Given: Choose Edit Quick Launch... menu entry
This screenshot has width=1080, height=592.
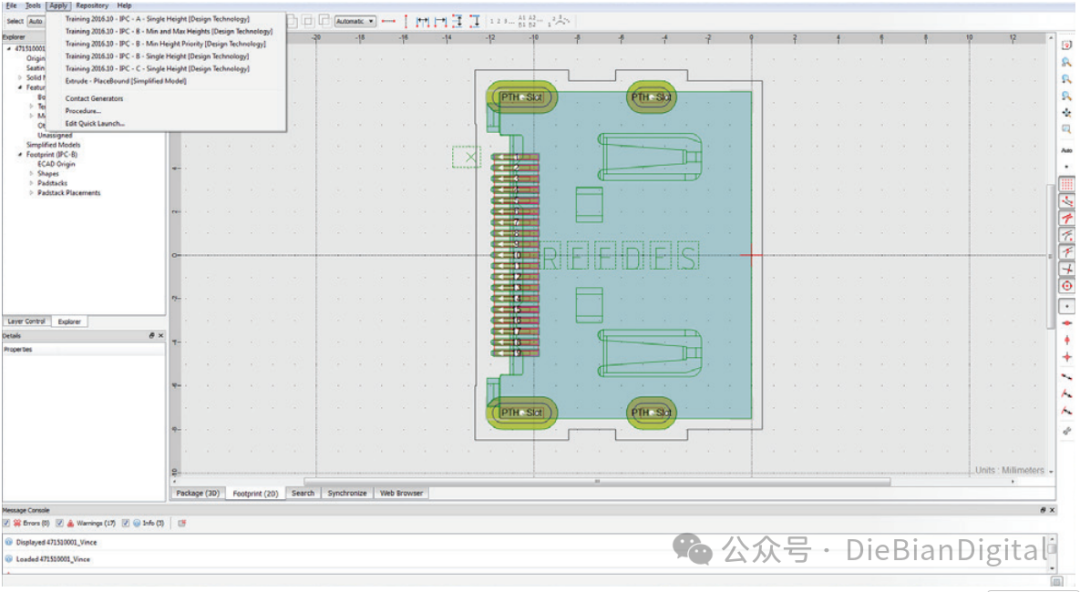Looking at the screenshot, I should [x=95, y=123].
